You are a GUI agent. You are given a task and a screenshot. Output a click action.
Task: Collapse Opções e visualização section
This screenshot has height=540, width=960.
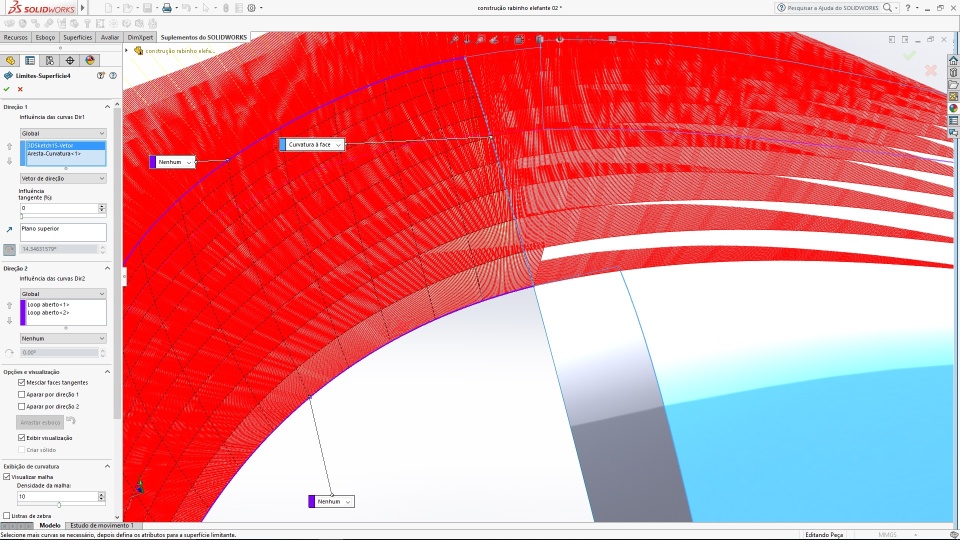click(x=107, y=372)
